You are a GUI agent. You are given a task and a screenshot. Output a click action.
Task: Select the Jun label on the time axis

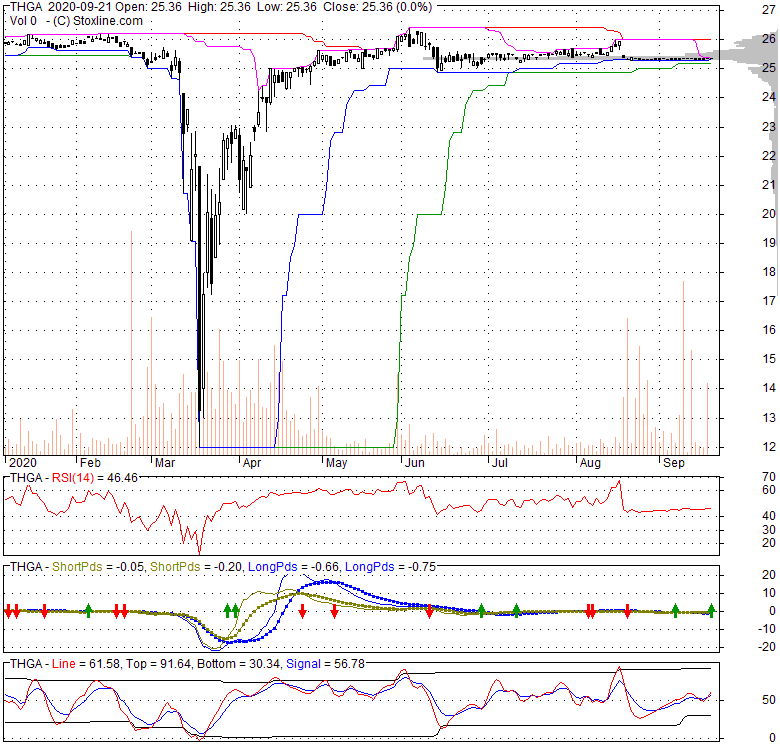[x=414, y=463]
